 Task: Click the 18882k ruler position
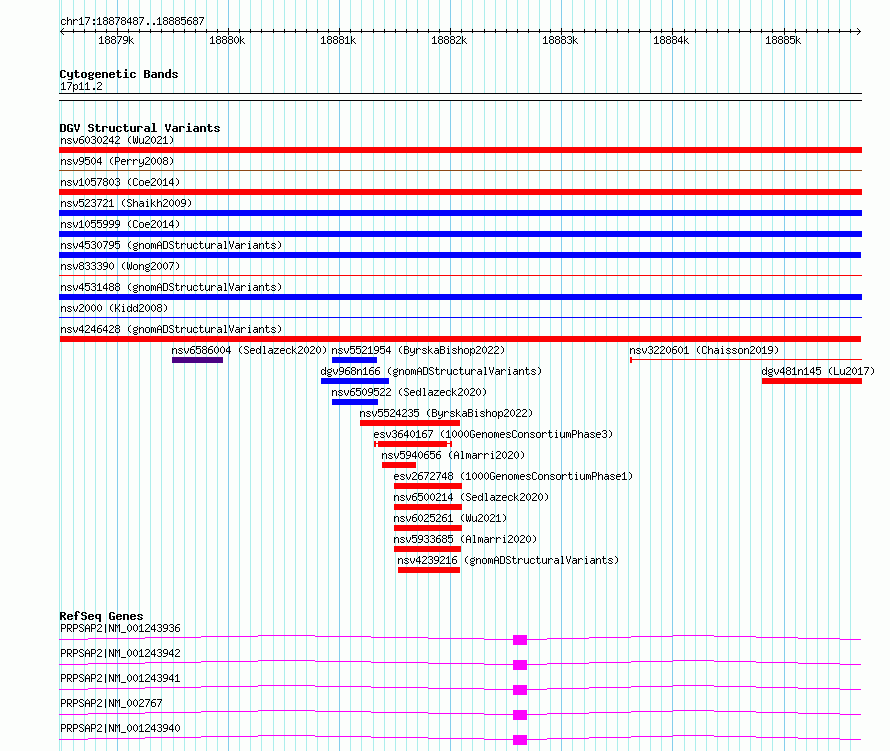click(x=449, y=40)
